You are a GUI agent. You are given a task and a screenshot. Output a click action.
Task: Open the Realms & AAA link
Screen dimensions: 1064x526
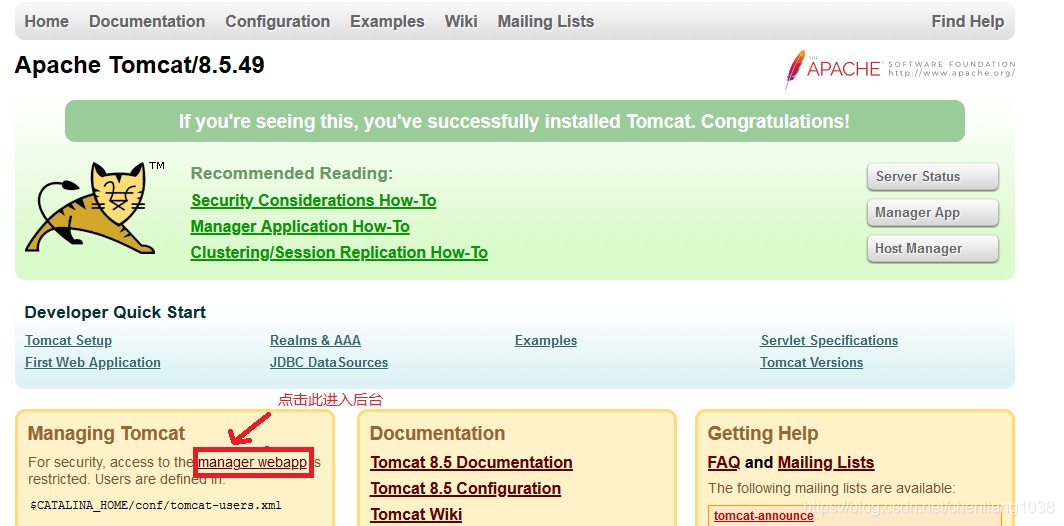316,341
